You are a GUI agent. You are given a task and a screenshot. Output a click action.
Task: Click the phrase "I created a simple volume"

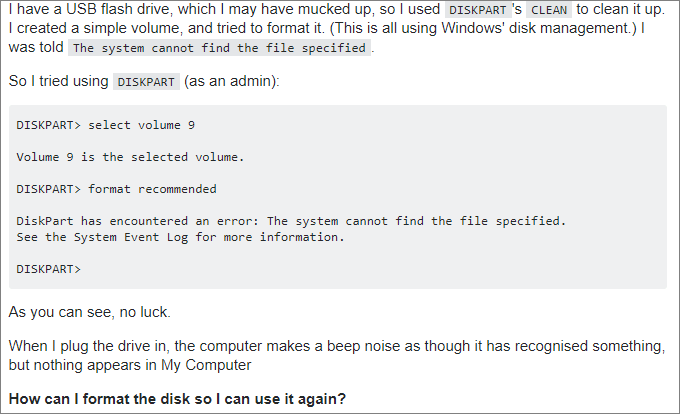point(89,27)
